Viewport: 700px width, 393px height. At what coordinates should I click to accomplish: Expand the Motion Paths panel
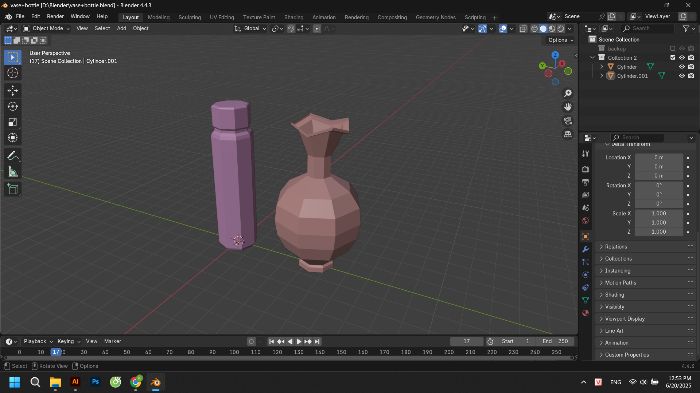point(646,283)
